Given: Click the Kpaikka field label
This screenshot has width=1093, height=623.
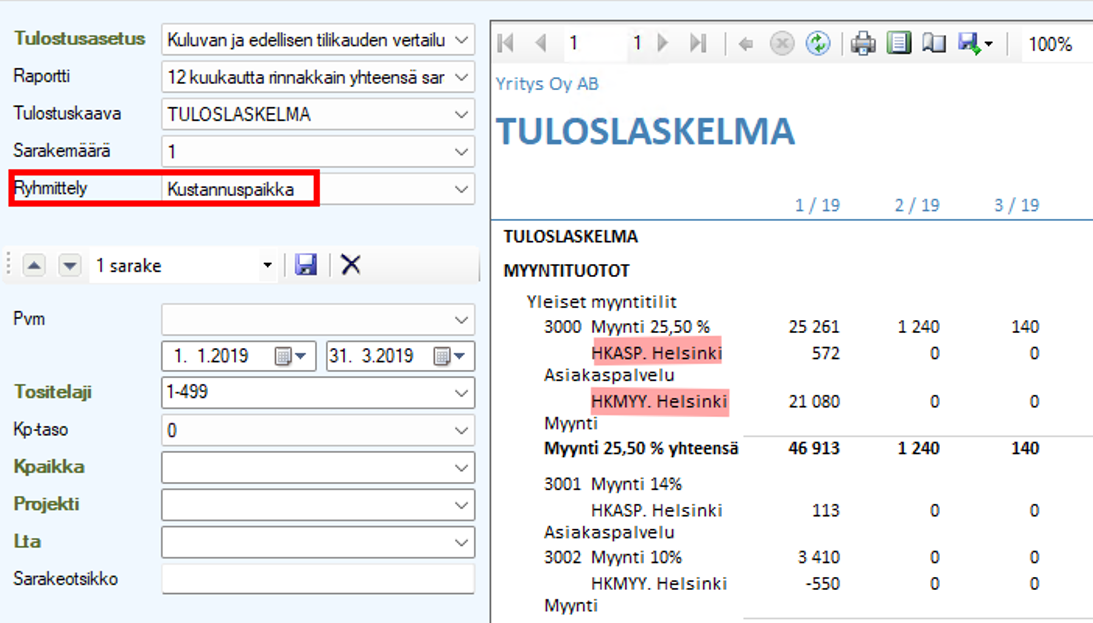Looking at the screenshot, I should [49, 467].
